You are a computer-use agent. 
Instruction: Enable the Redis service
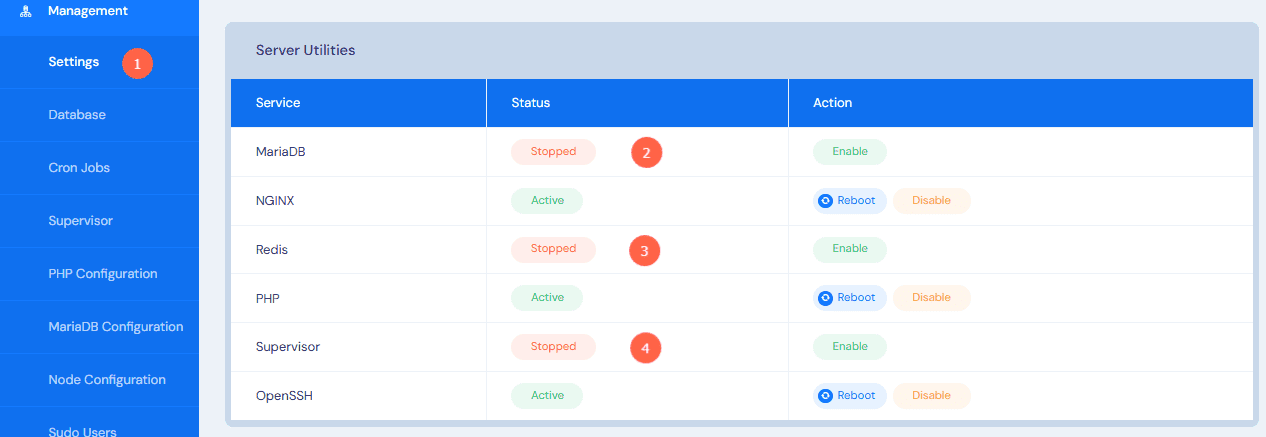[x=850, y=249]
